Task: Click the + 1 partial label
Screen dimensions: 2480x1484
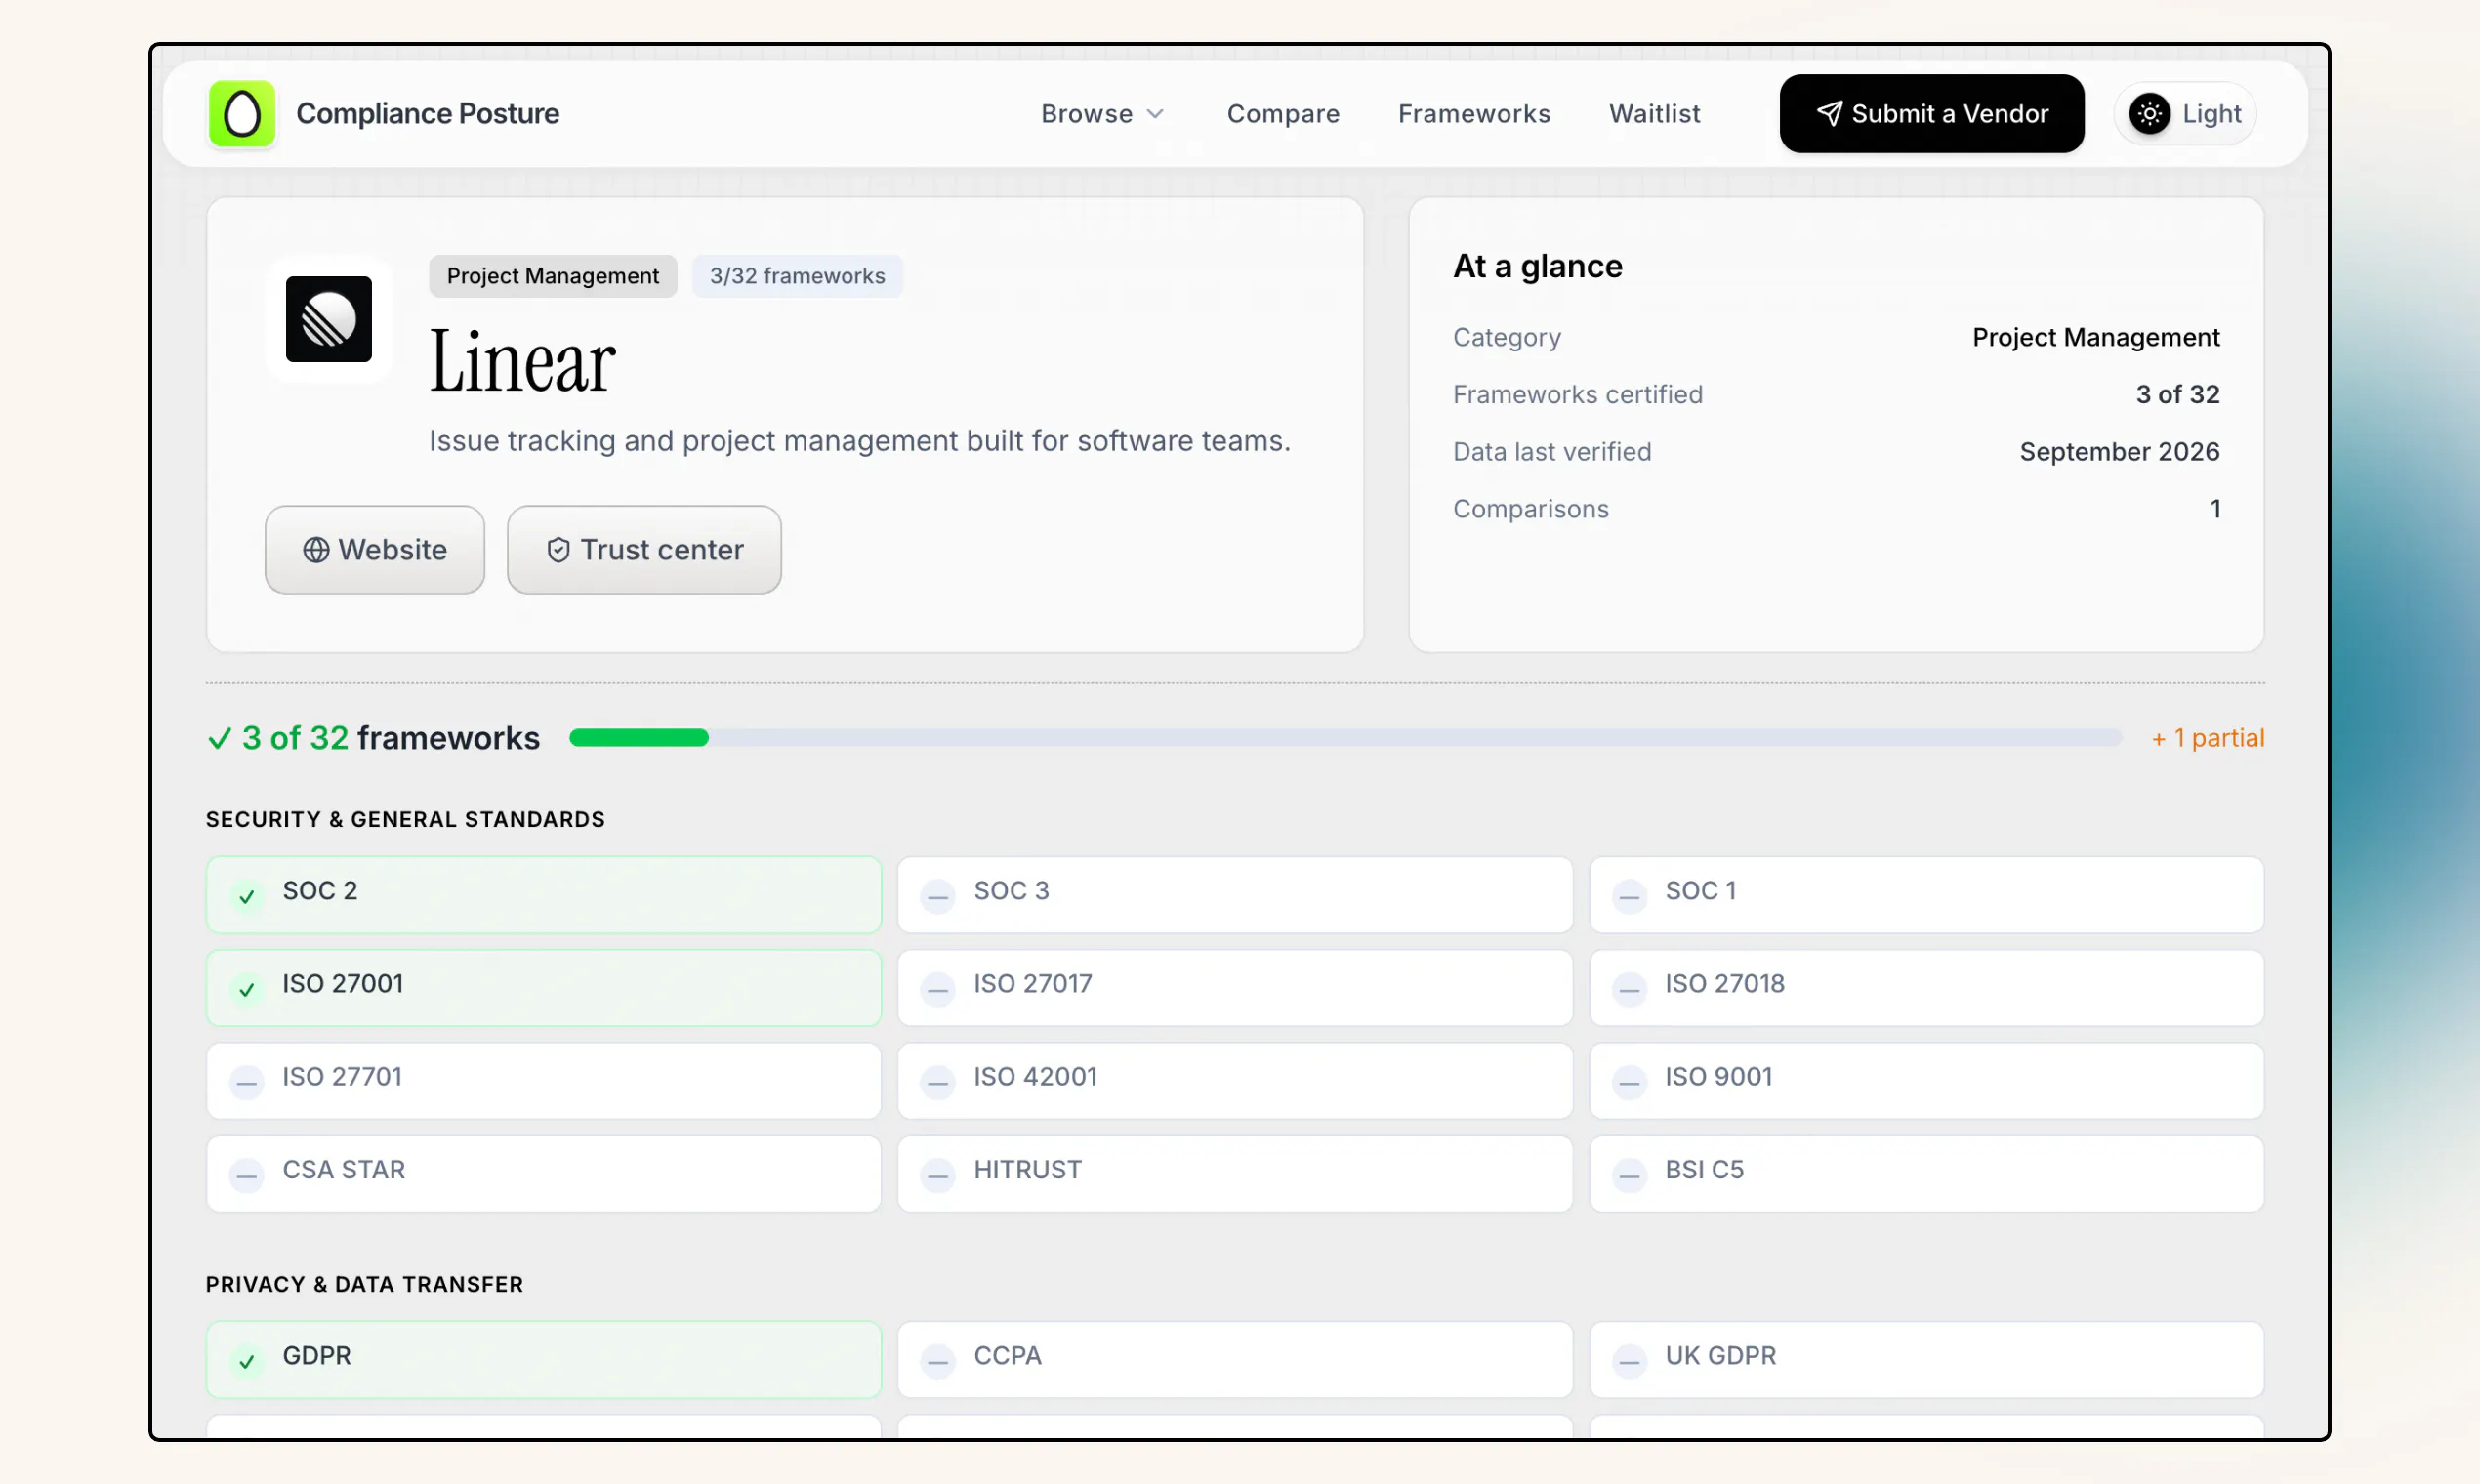Action: click(x=2208, y=738)
